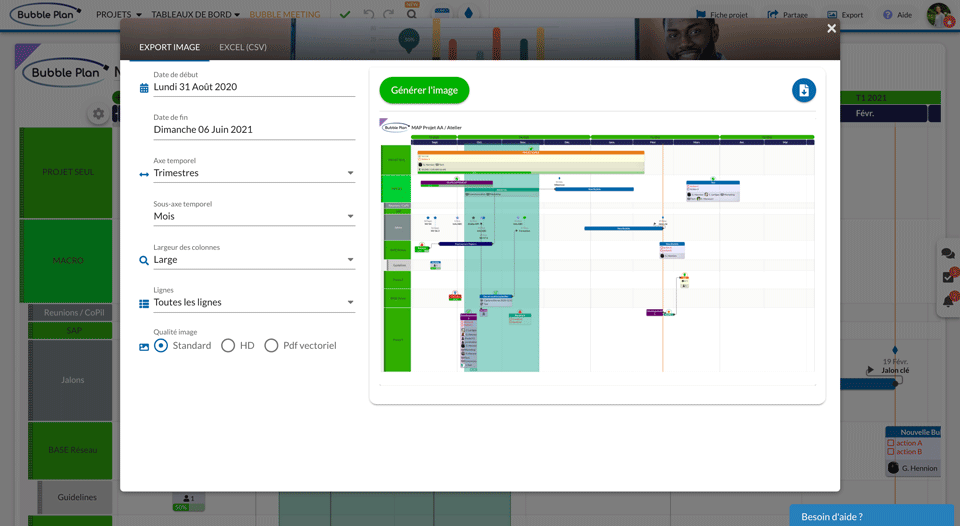Screen dimensions: 960x526
Task: Expand the Axe temporel Trimestres dropdown
Action: pyautogui.click(x=253, y=173)
